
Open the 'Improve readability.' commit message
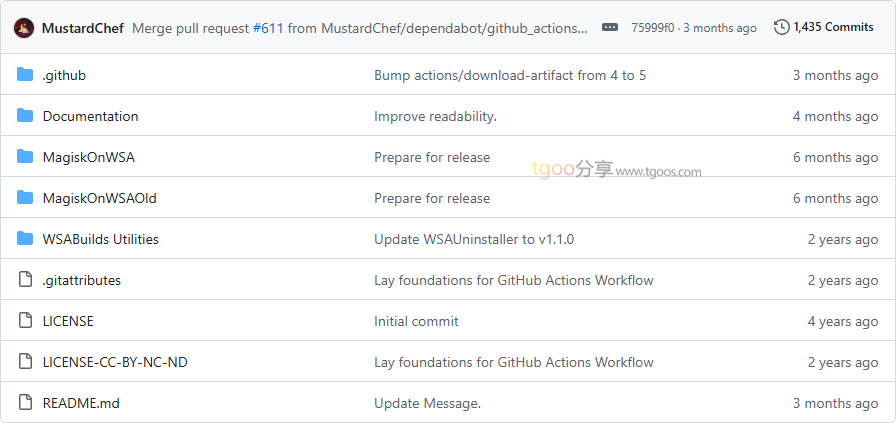435,116
